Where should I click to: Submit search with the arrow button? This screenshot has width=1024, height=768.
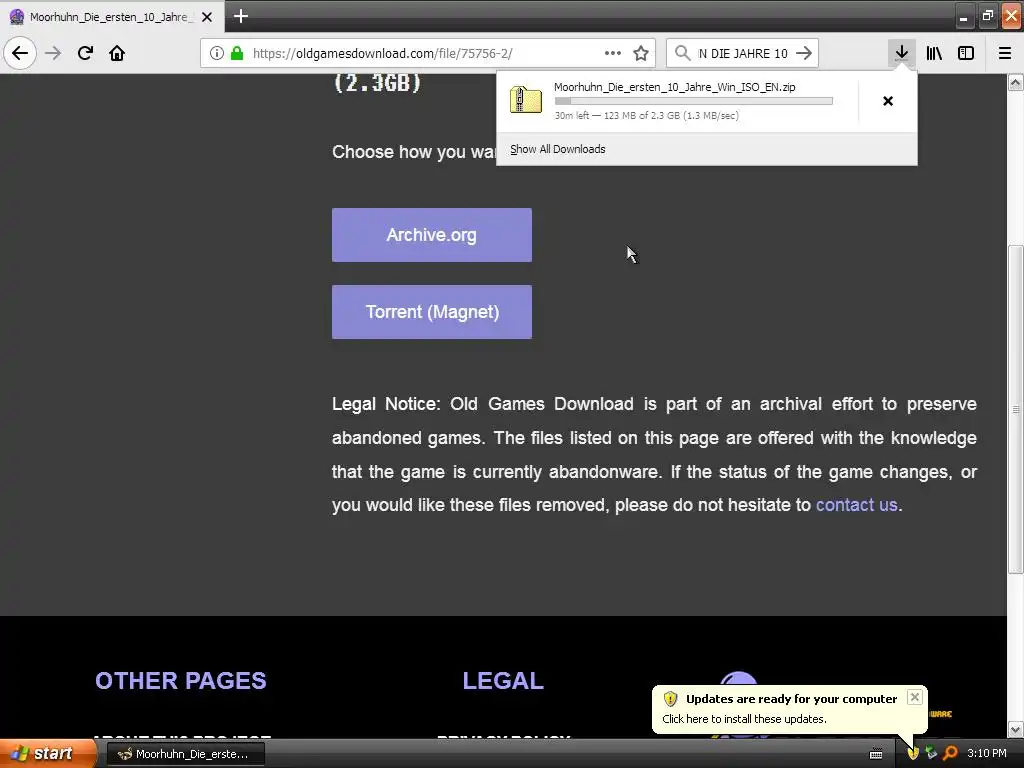coord(805,53)
